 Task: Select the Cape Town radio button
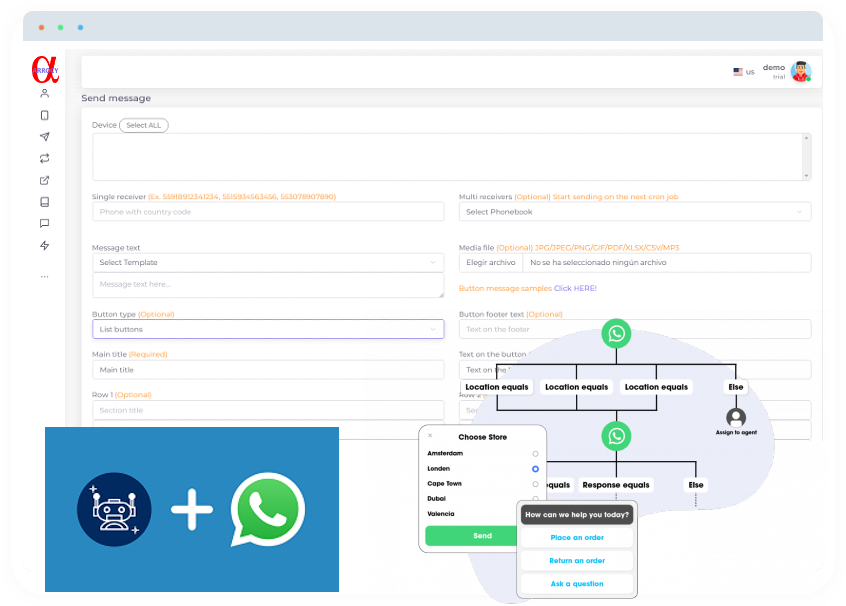coord(535,484)
